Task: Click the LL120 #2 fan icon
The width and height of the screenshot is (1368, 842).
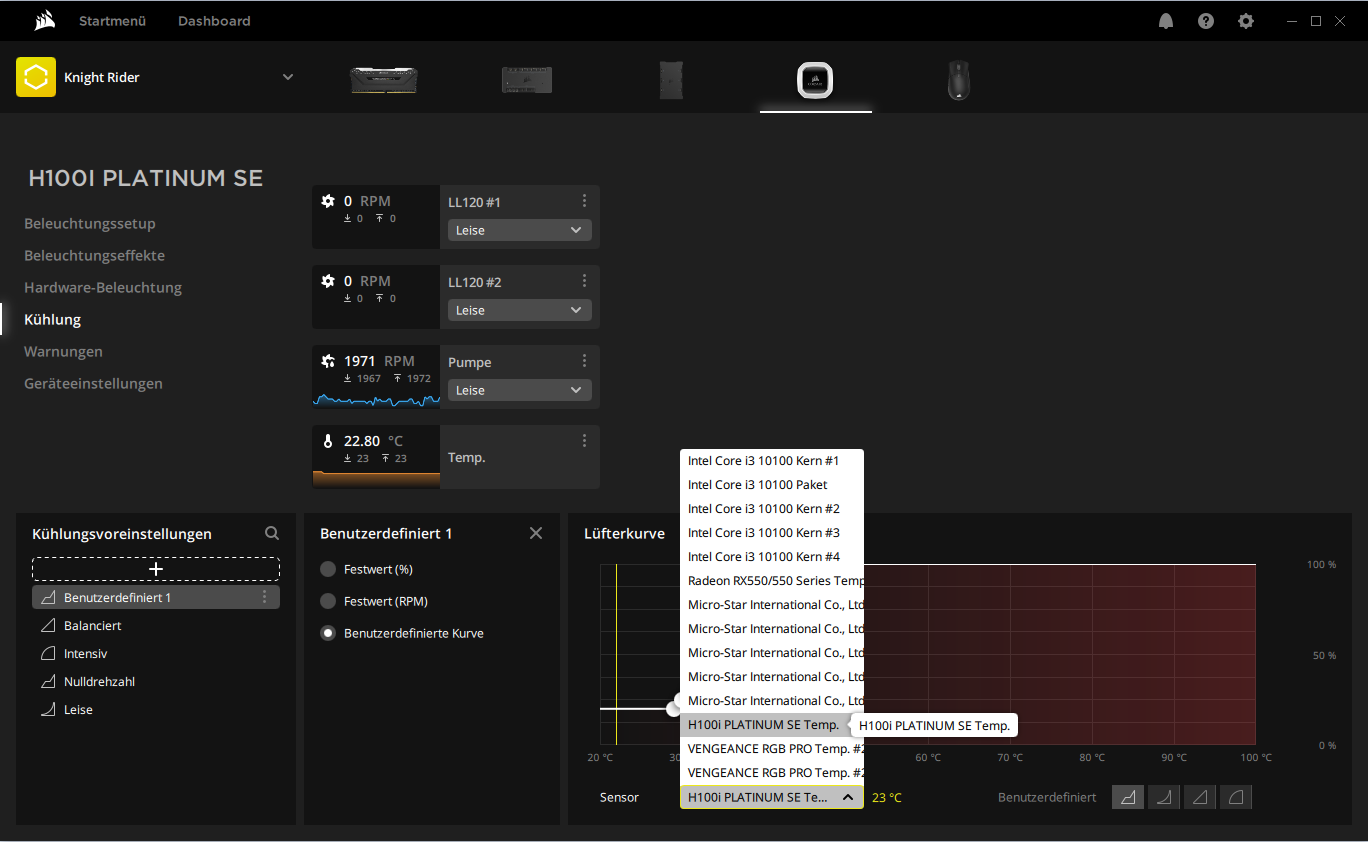Action: coord(328,281)
